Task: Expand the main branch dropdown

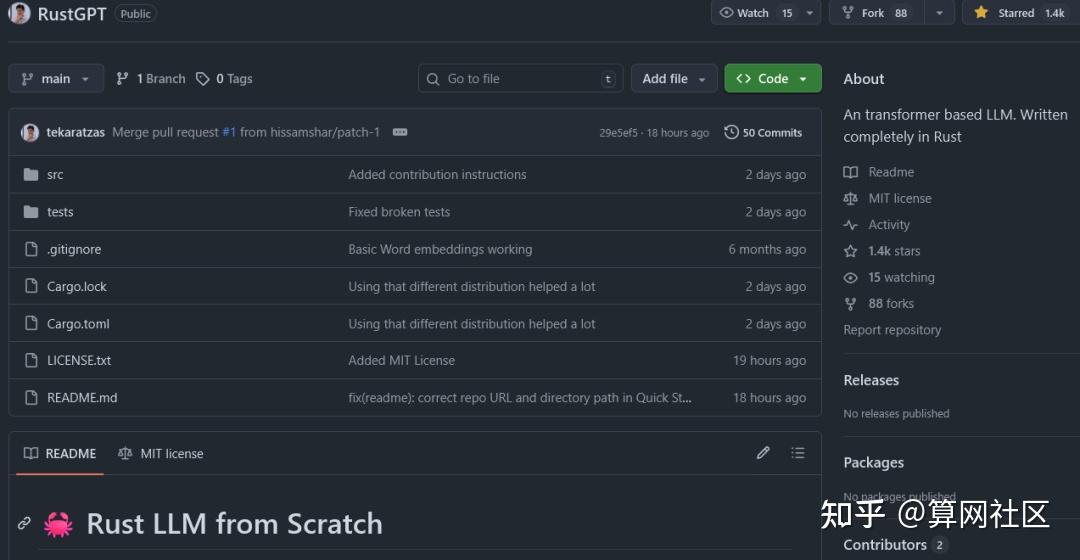Action: 56,79
